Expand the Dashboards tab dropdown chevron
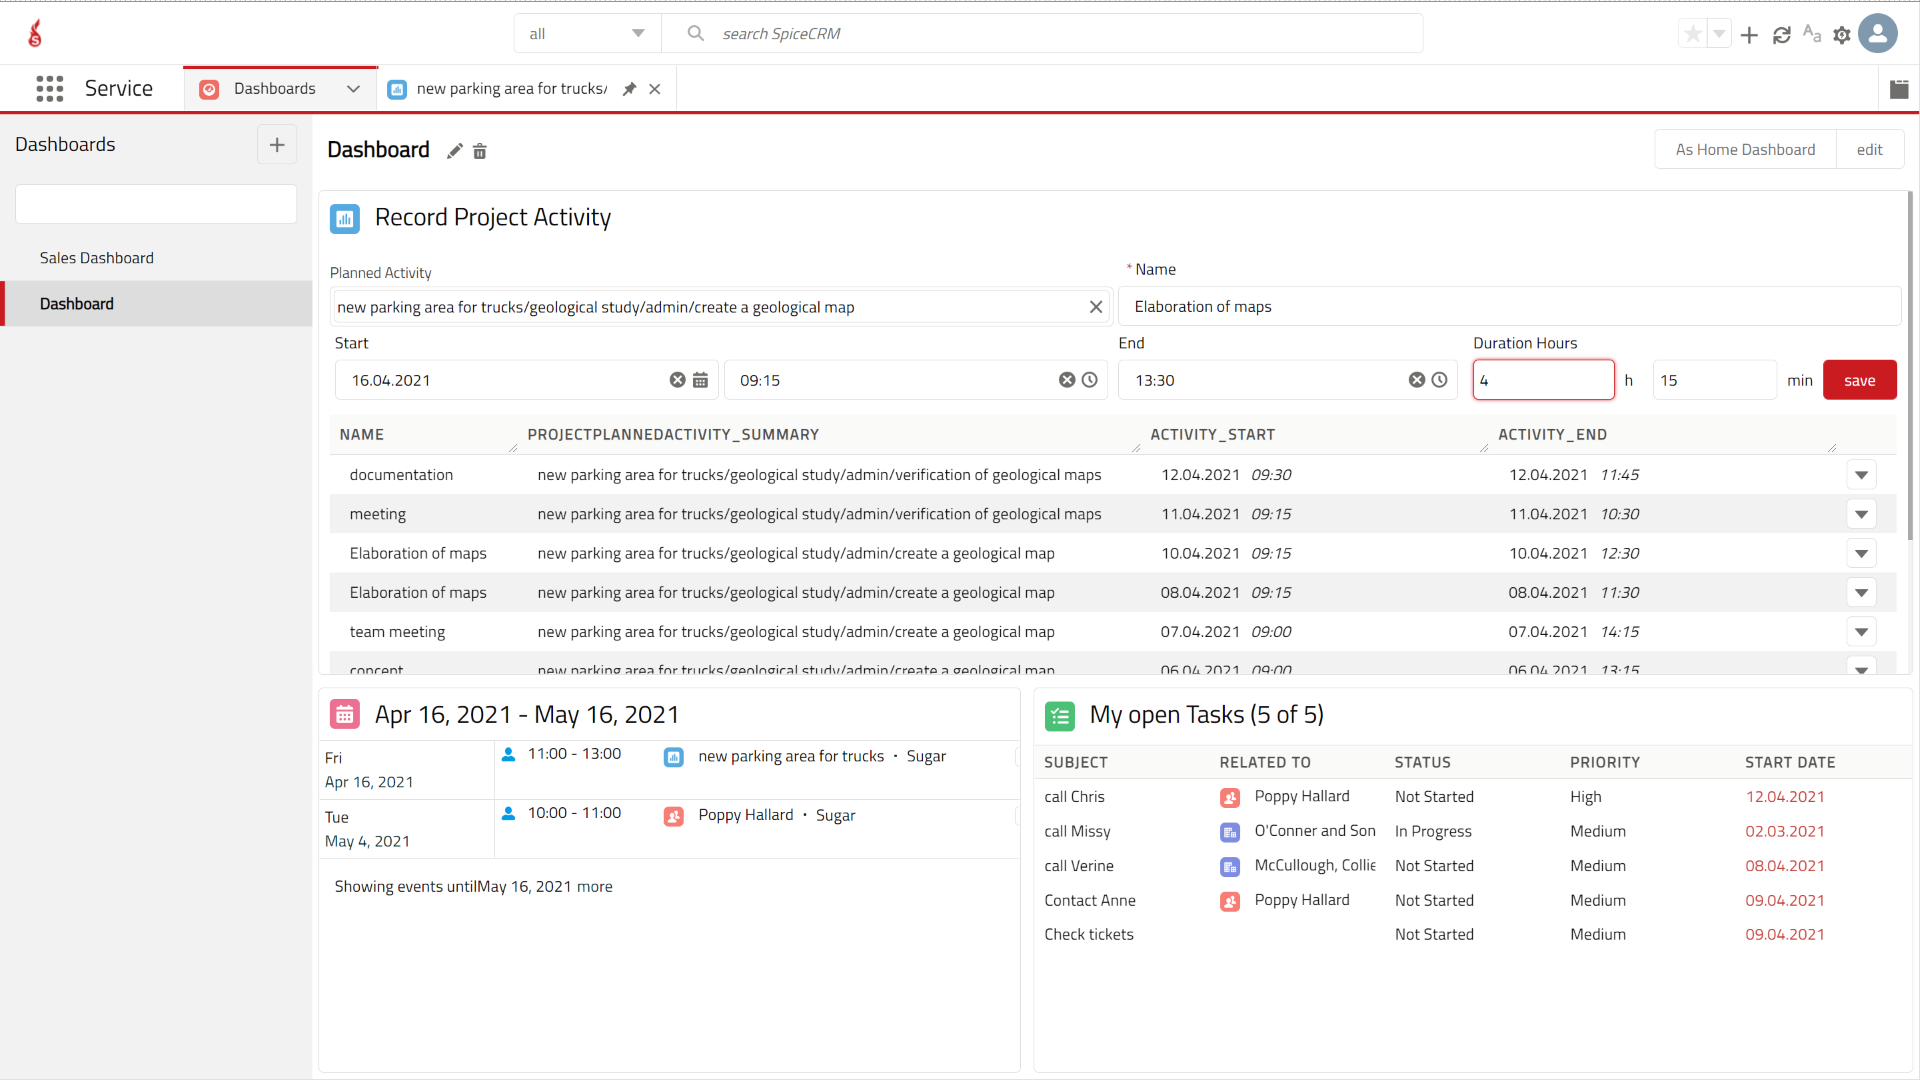1920x1080 pixels. 353,89
